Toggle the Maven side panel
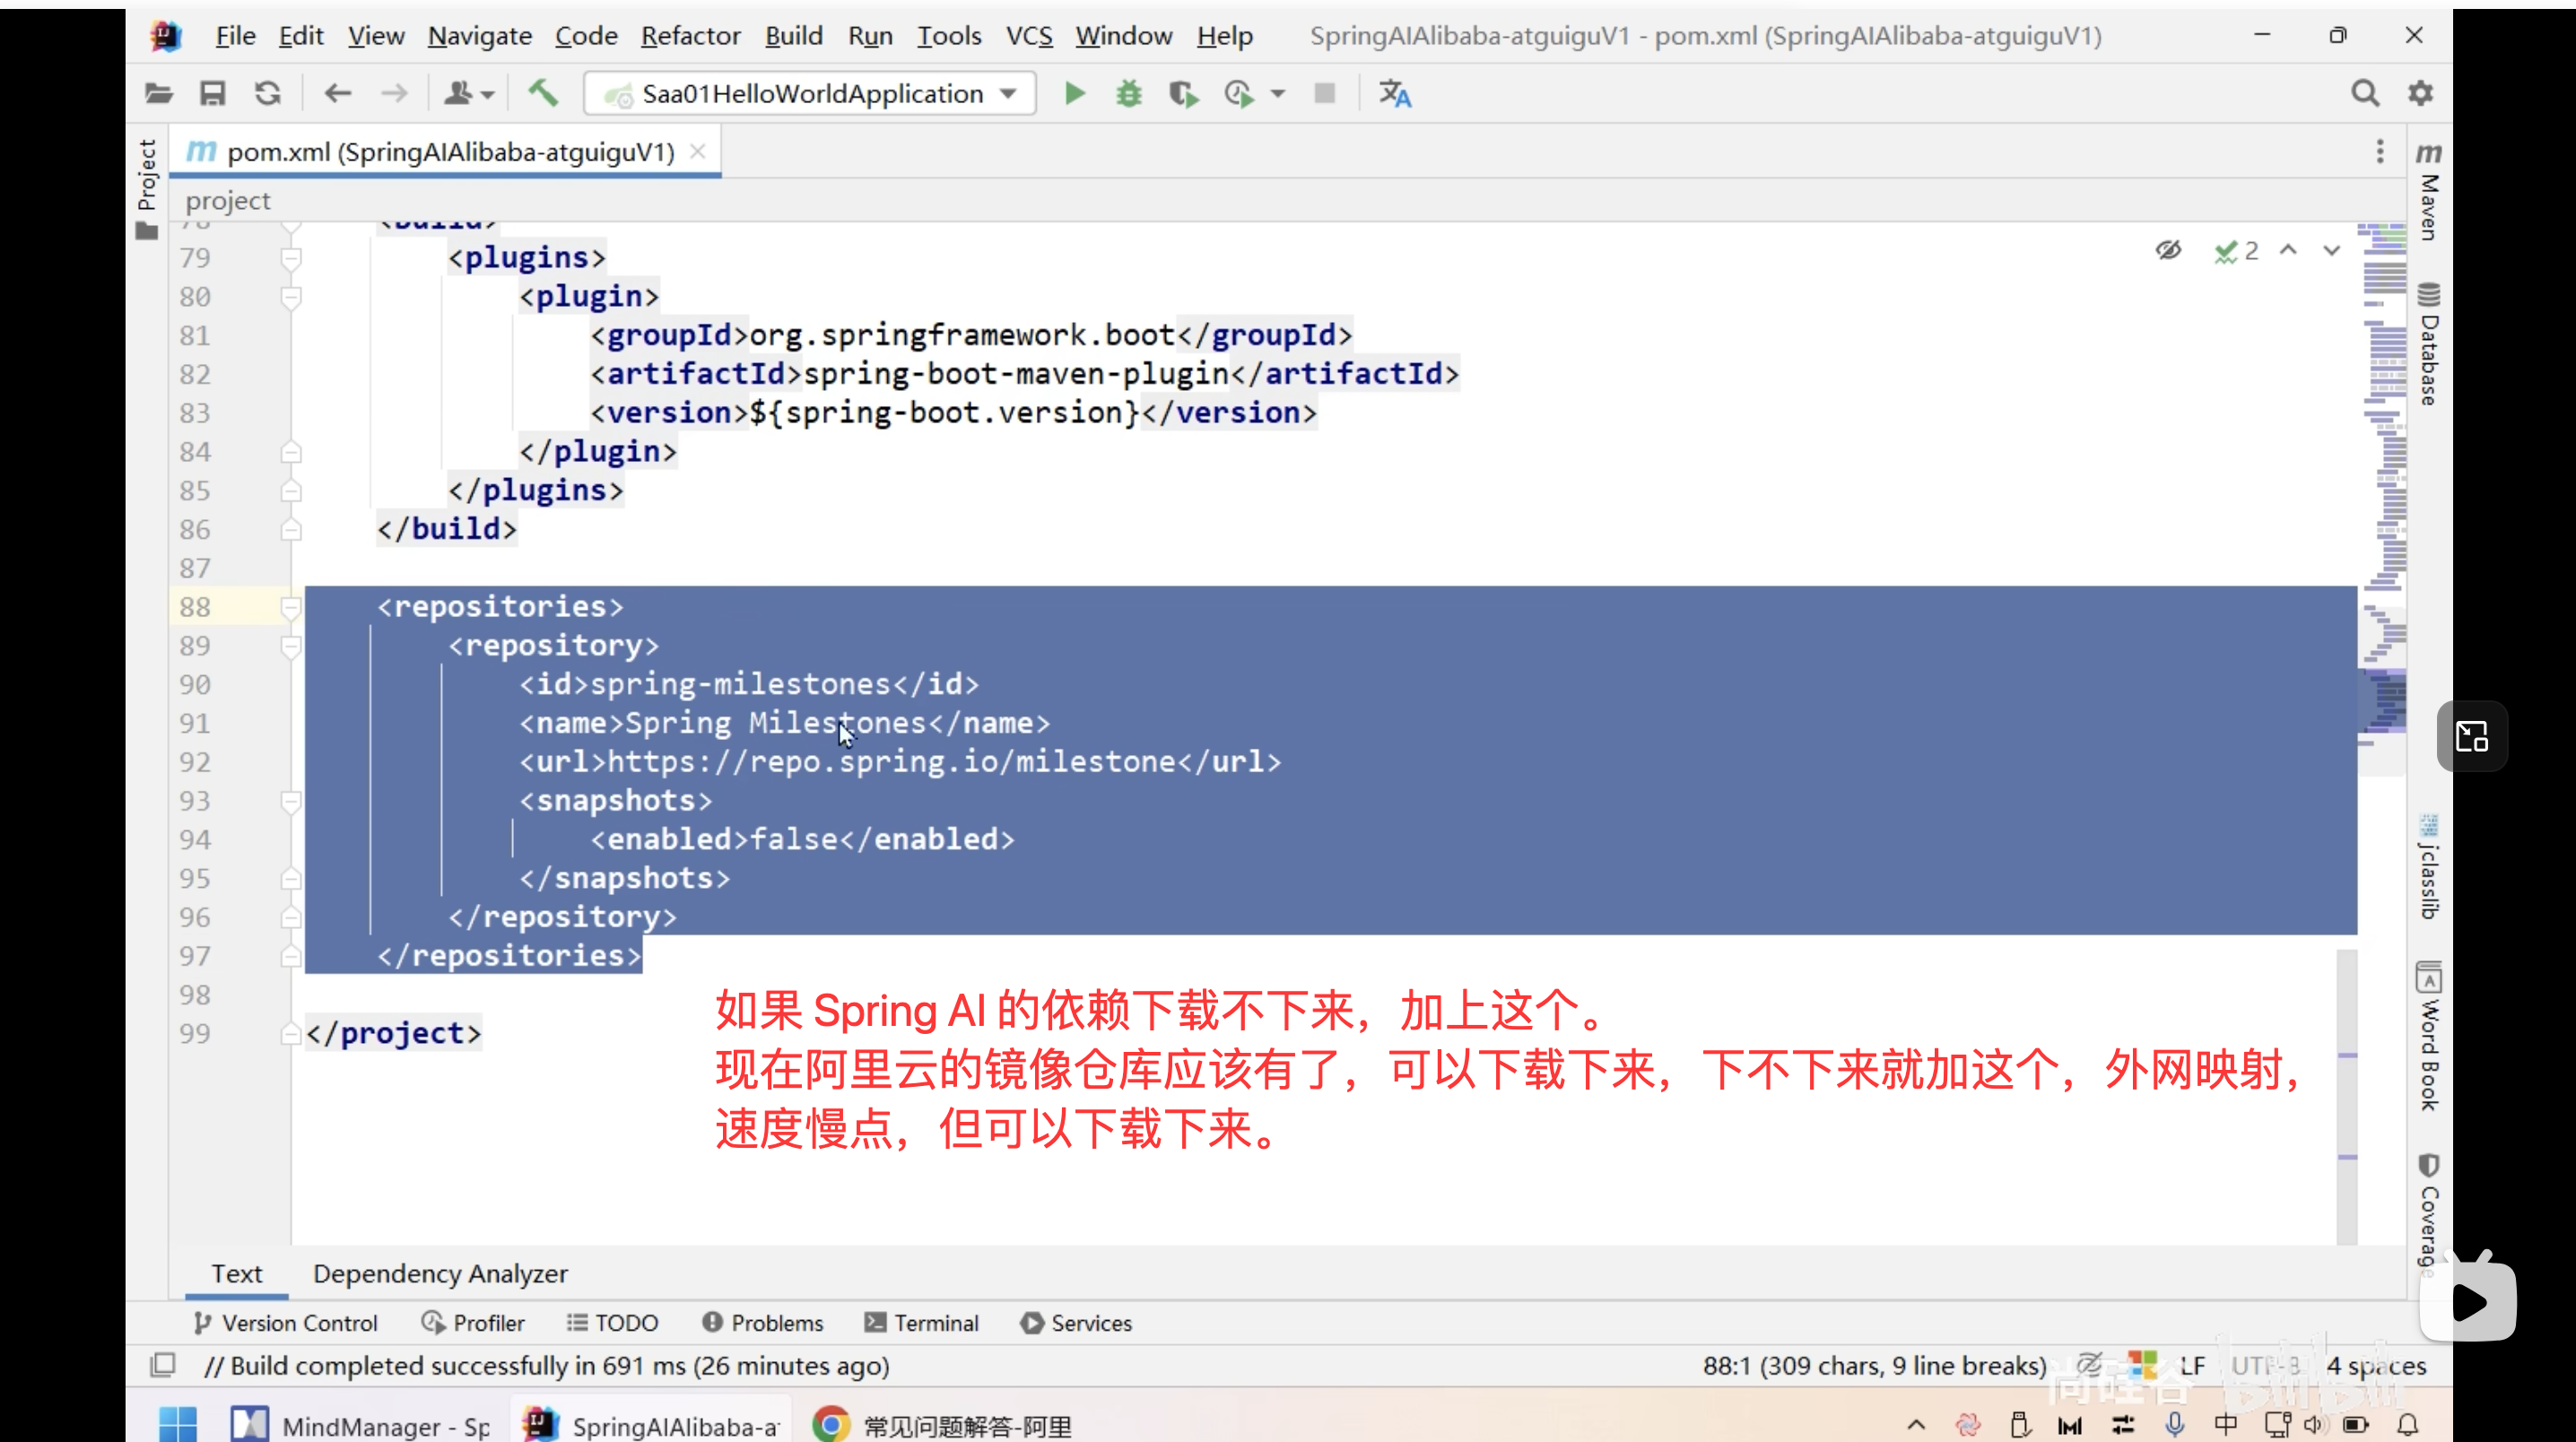 click(2429, 190)
